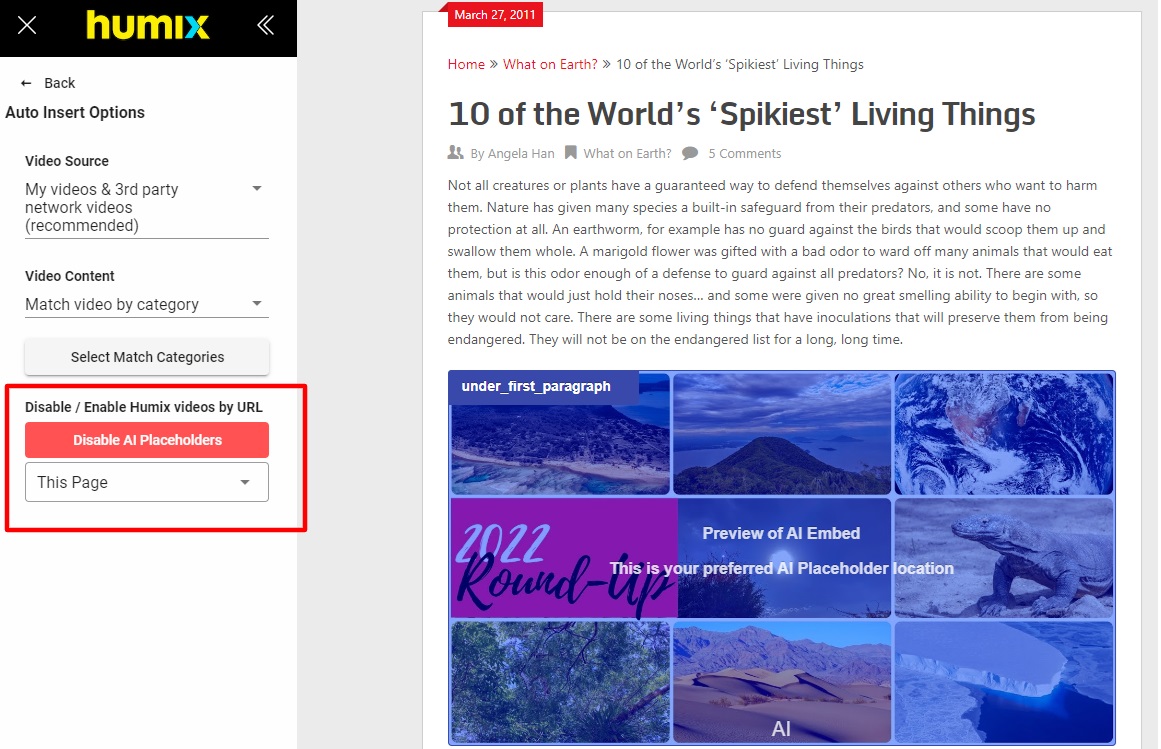Click the Komodo dragon lizard thumbnail
This screenshot has height=749, width=1161.
click(x=1003, y=558)
